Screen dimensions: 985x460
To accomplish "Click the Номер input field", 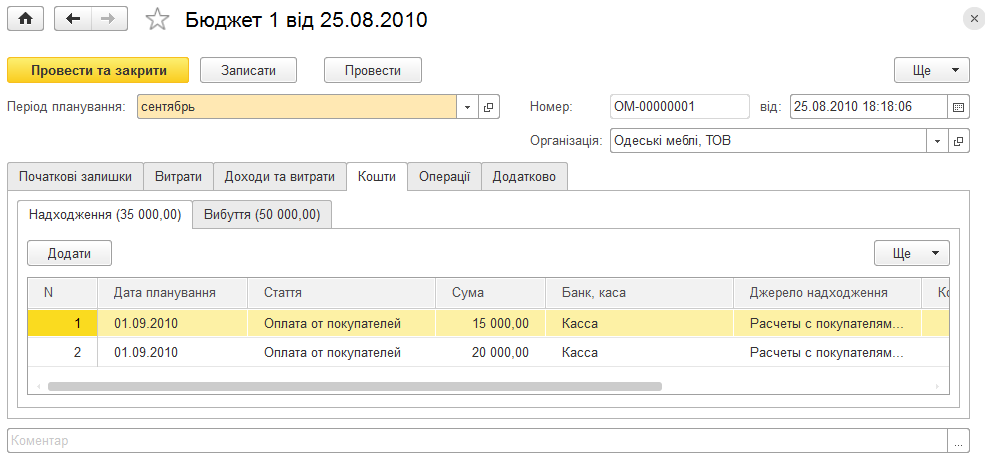I will 680,107.
